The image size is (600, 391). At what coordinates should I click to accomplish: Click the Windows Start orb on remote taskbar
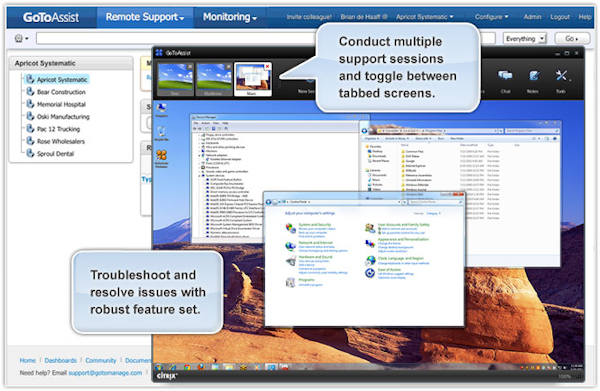tap(159, 368)
